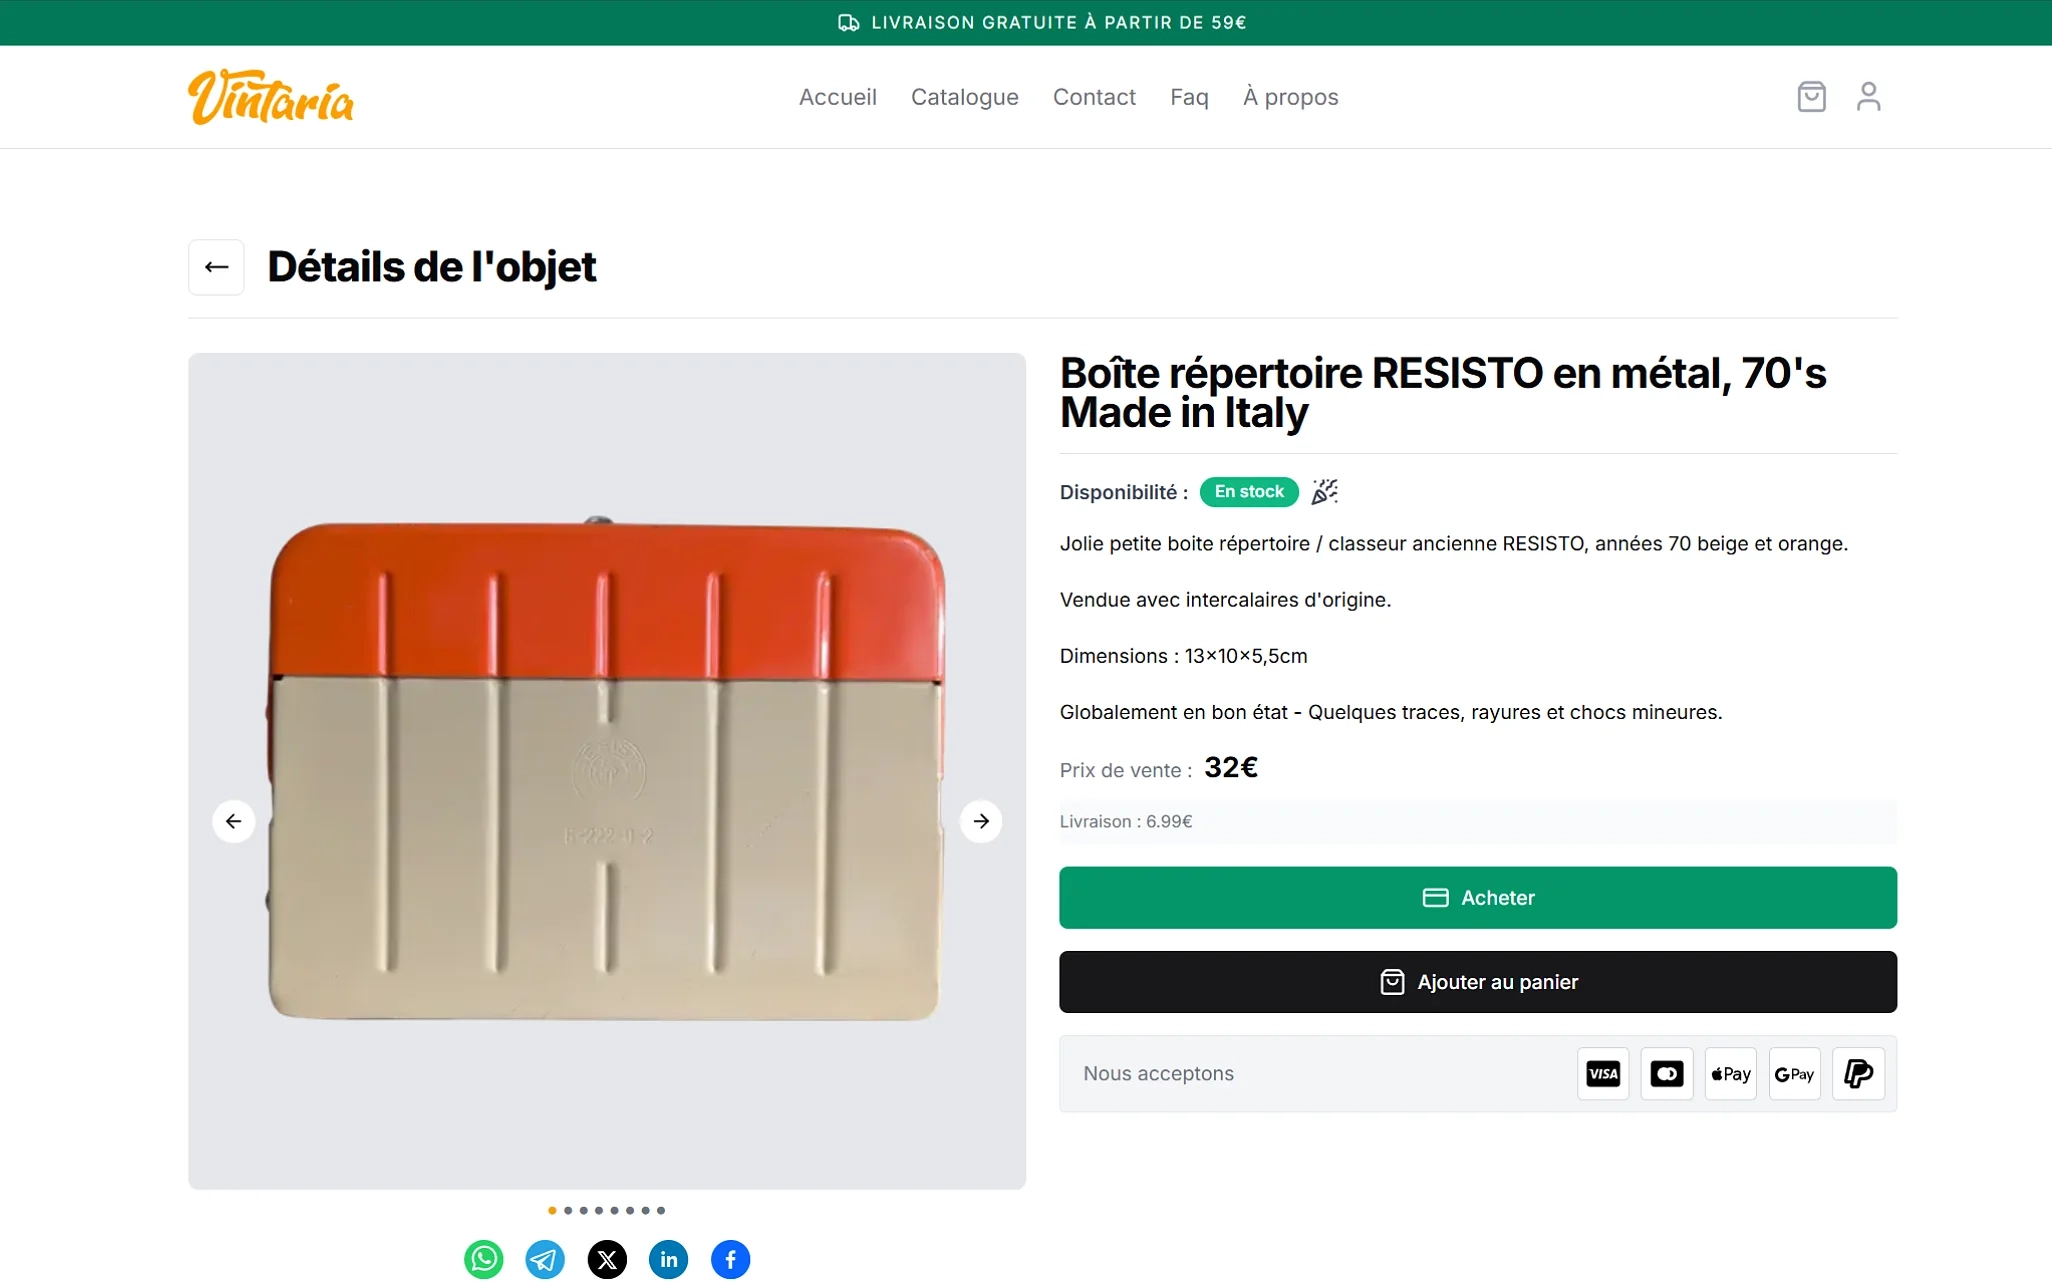
Task: Open the shopping cart icon in header
Action: 1811,97
